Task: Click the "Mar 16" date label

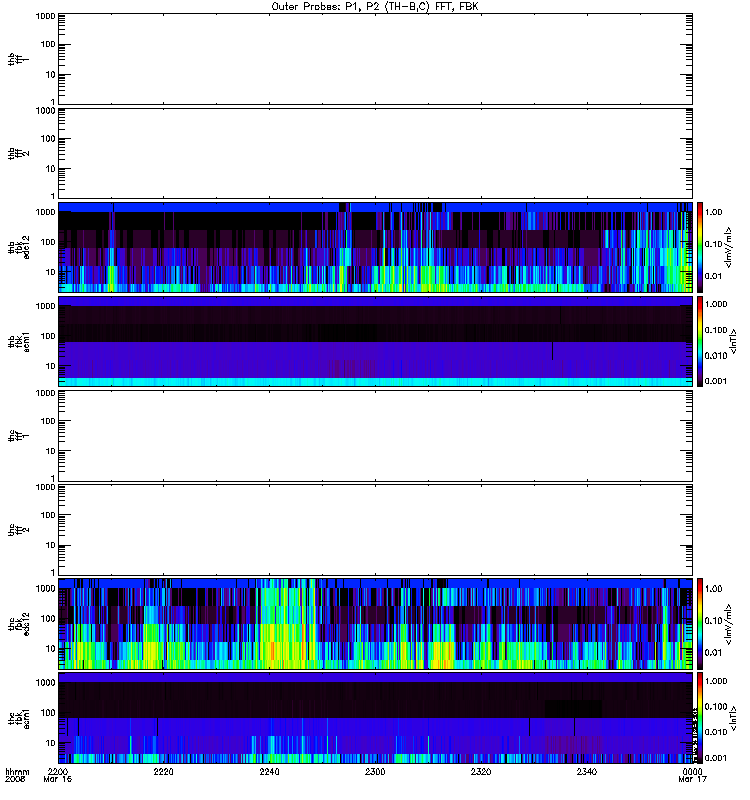Action: (x=58, y=779)
